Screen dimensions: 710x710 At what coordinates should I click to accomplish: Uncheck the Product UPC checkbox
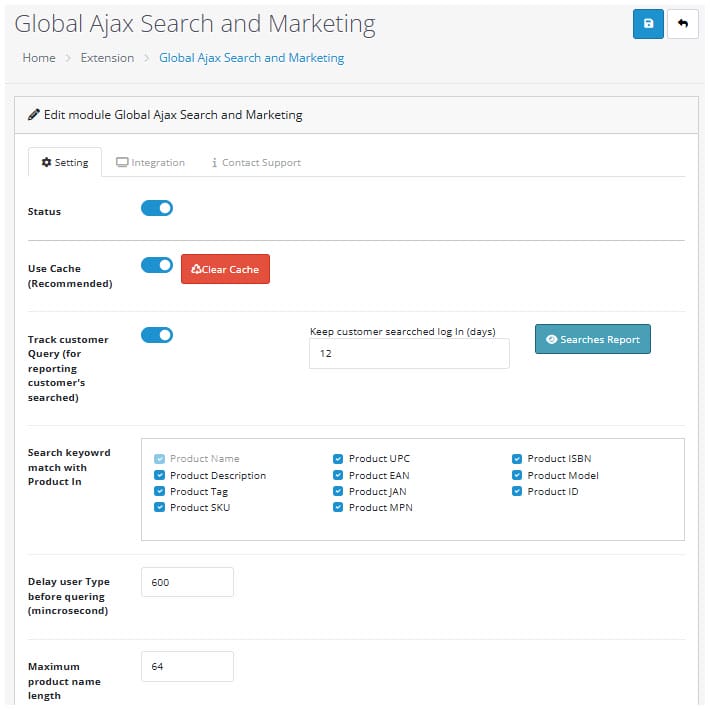click(338, 459)
